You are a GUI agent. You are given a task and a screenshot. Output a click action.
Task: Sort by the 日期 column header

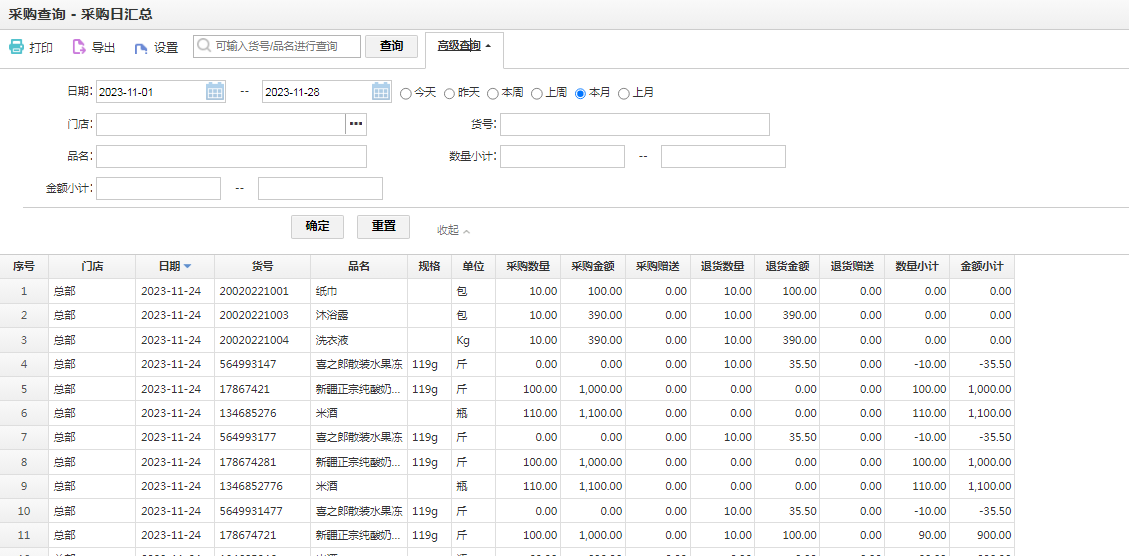tap(175, 266)
